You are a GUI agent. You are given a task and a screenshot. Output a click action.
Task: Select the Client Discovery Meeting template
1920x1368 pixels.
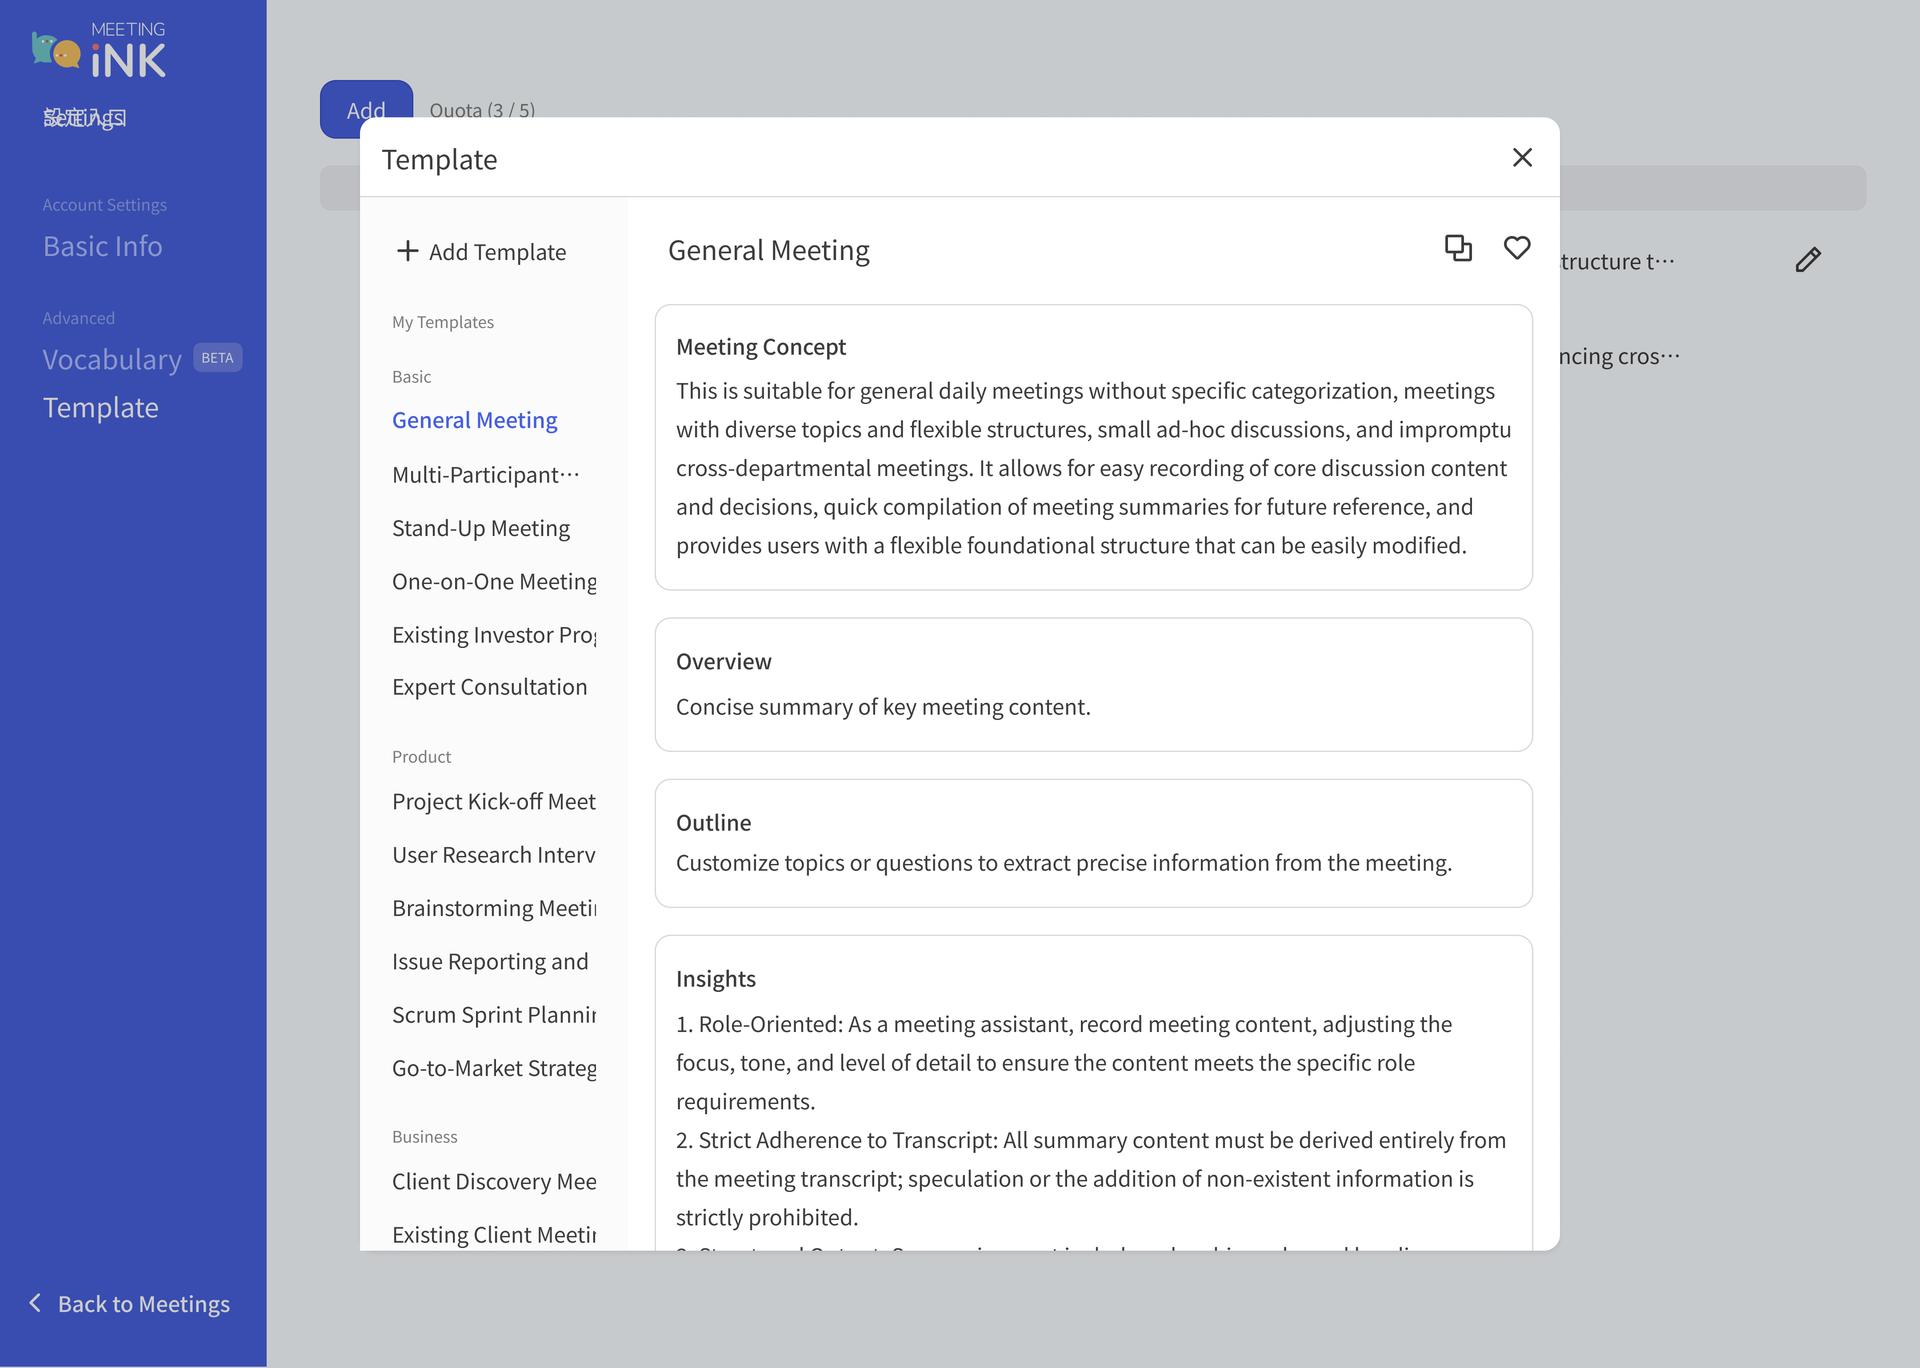coord(493,1181)
